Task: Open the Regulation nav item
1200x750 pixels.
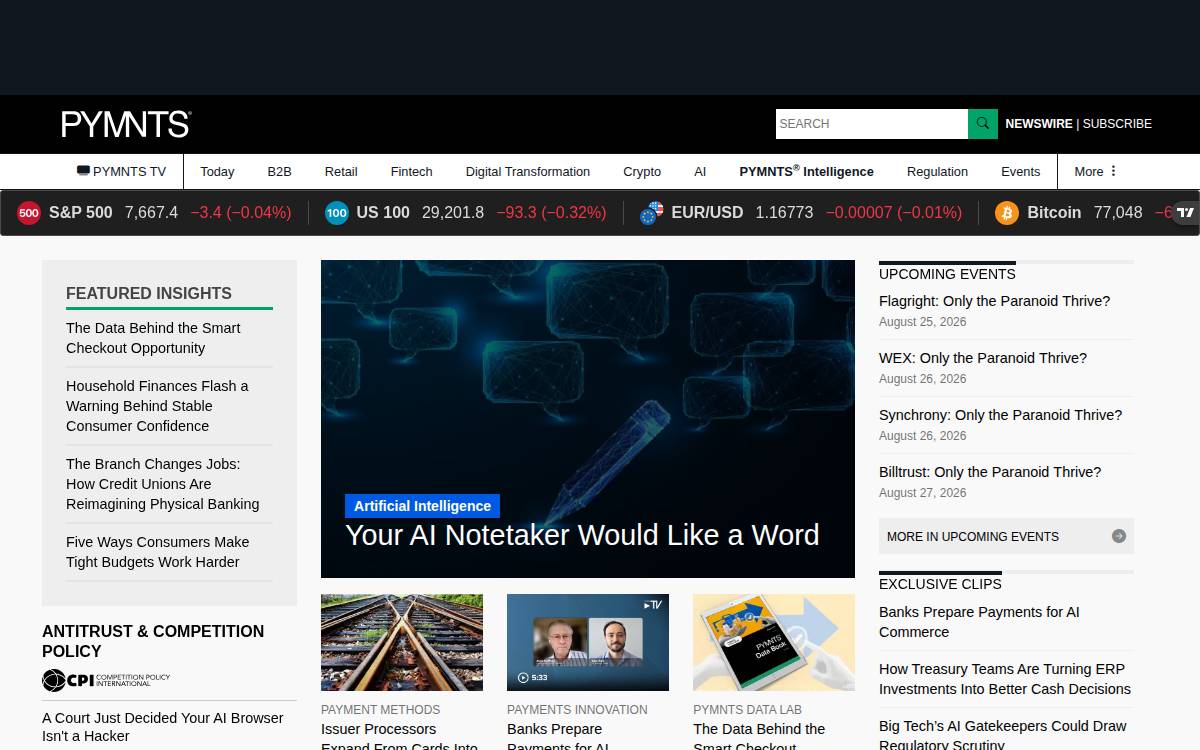Action: (x=937, y=171)
